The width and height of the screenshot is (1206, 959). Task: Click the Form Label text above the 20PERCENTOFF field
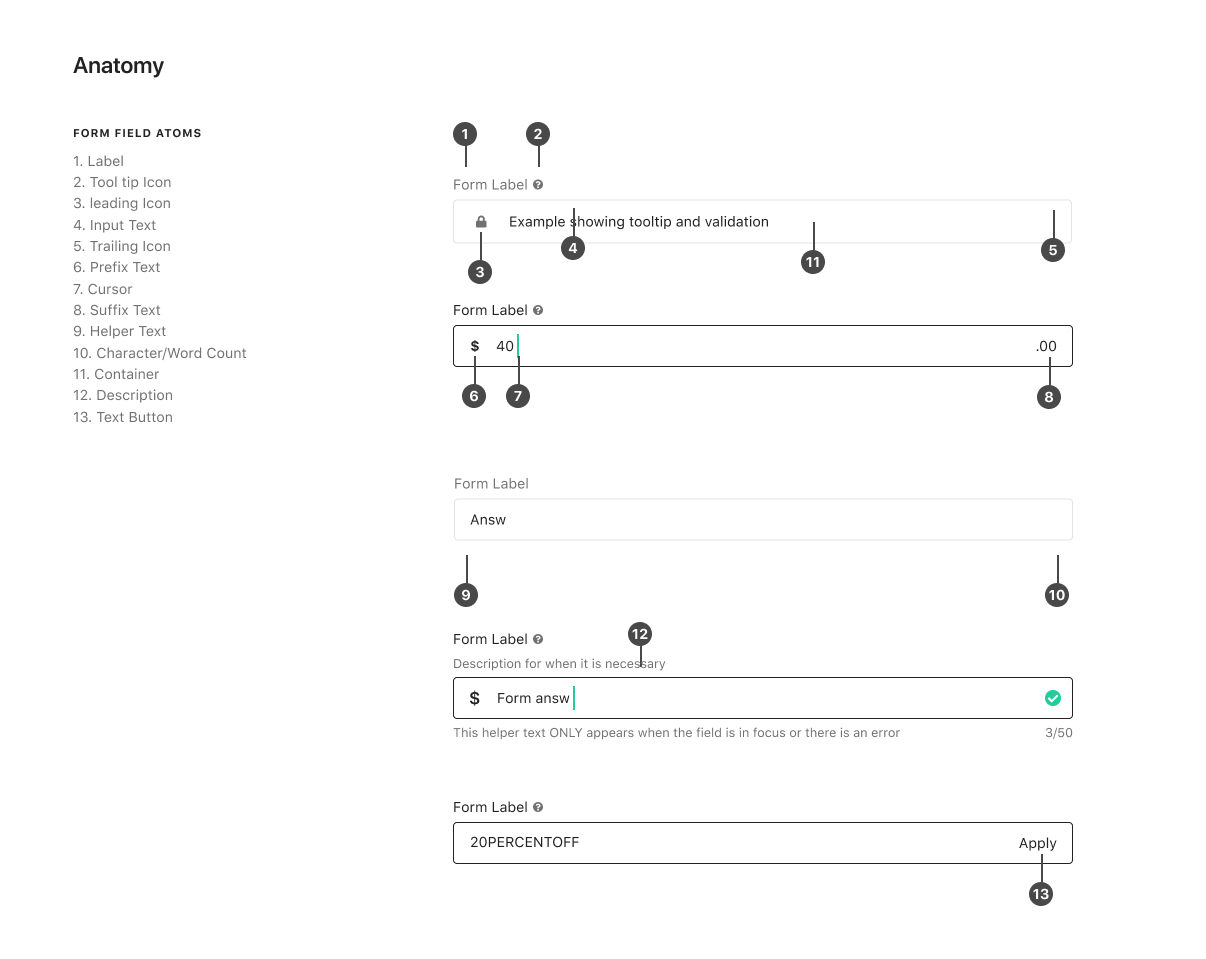[x=490, y=807]
